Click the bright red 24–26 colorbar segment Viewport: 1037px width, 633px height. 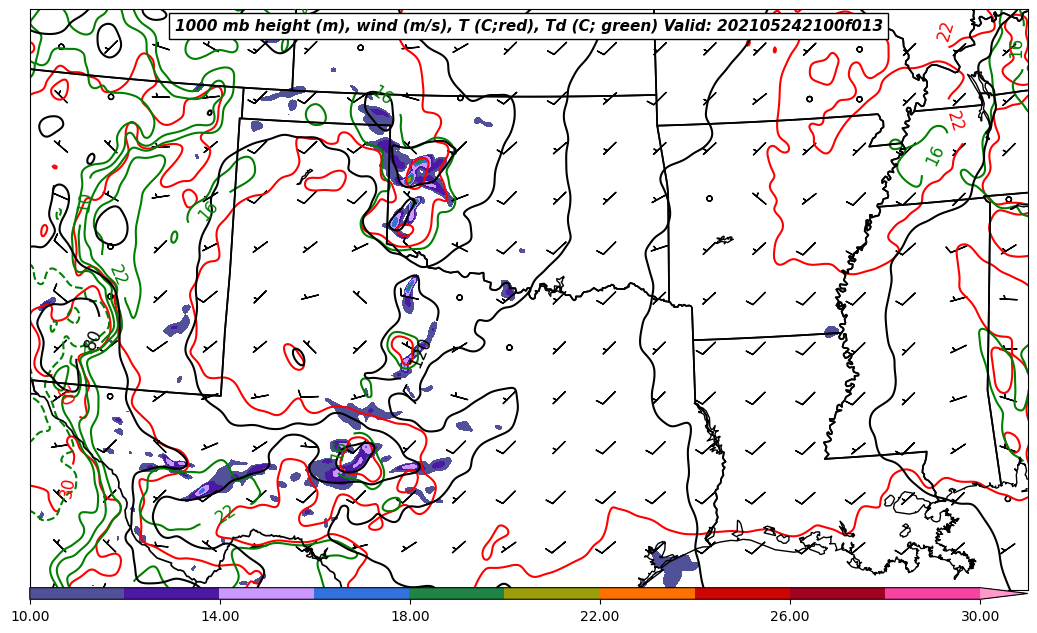click(x=742, y=593)
